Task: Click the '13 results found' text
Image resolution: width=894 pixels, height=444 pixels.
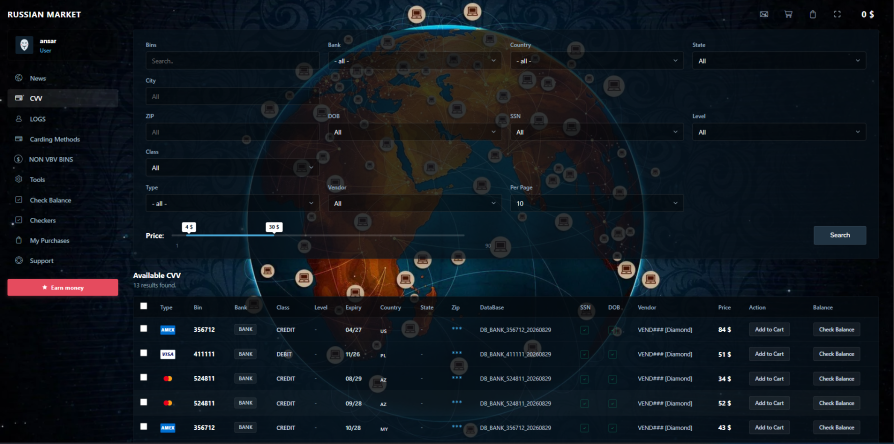Action: [x=155, y=285]
